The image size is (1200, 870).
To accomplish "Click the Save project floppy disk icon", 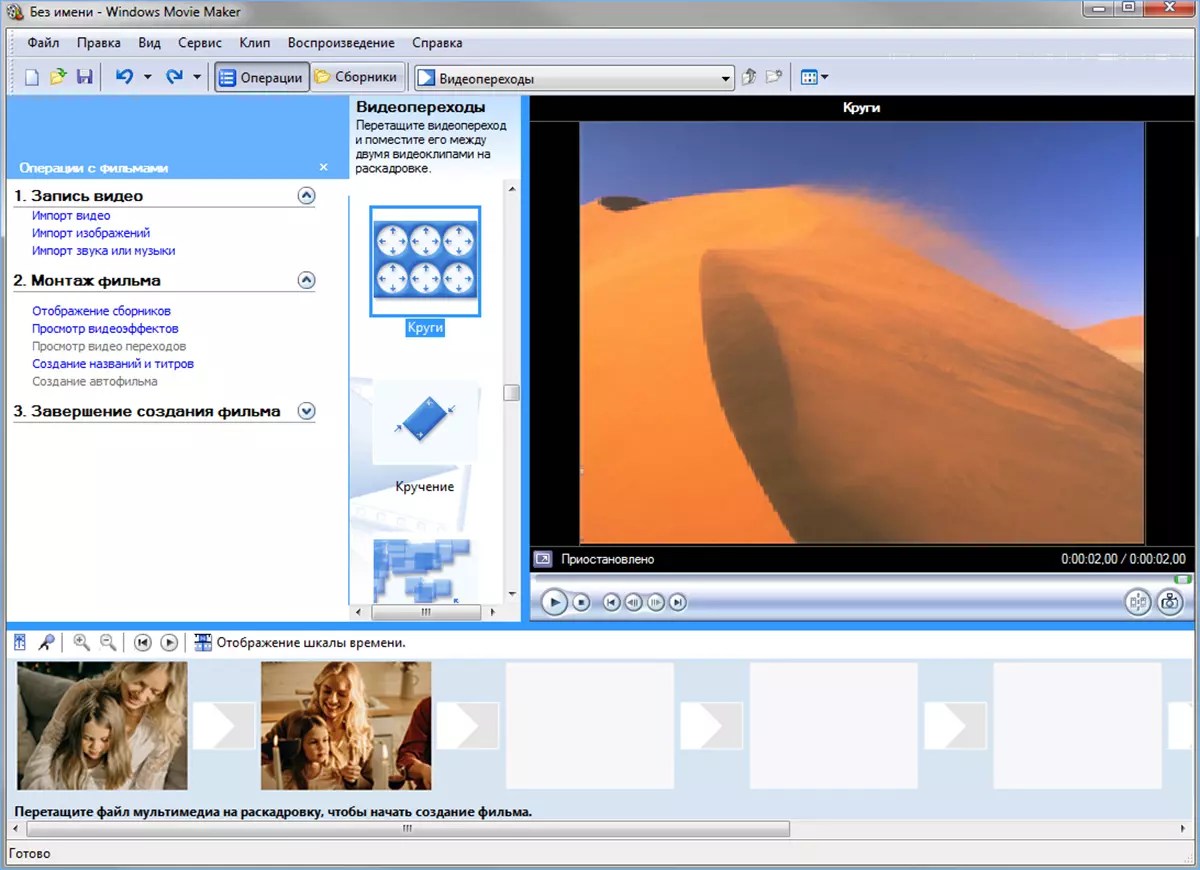I will (x=84, y=77).
